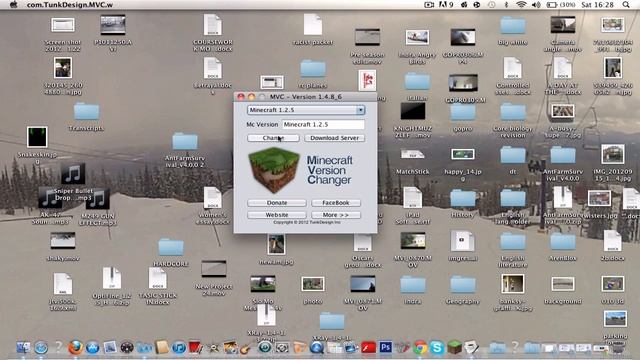Open Firefox from the dock
640x360 pixels.
coord(75,347)
